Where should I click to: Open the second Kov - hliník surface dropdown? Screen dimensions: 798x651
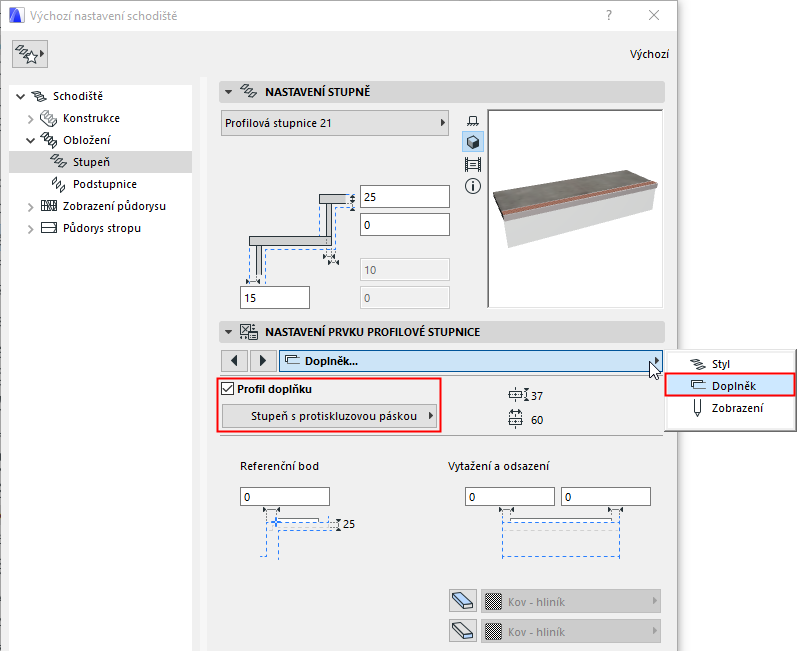(x=571, y=632)
